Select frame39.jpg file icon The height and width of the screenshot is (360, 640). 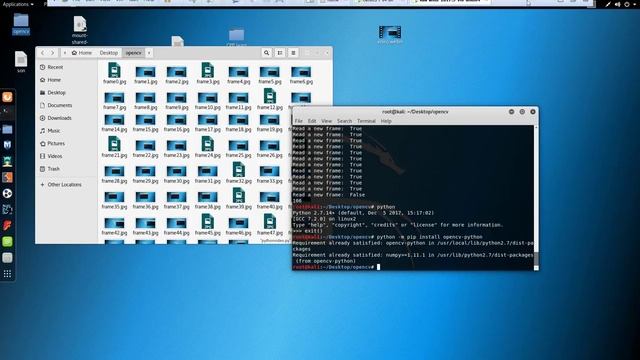(x=238, y=196)
